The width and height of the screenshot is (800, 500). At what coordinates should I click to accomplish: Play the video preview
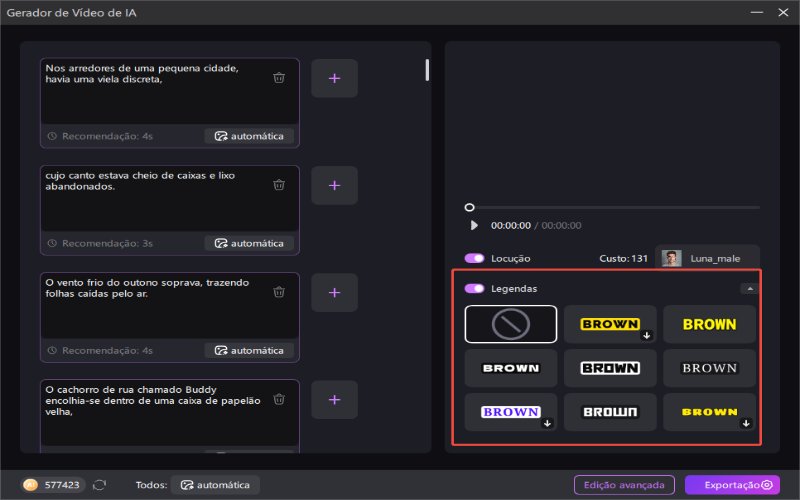[x=474, y=226]
